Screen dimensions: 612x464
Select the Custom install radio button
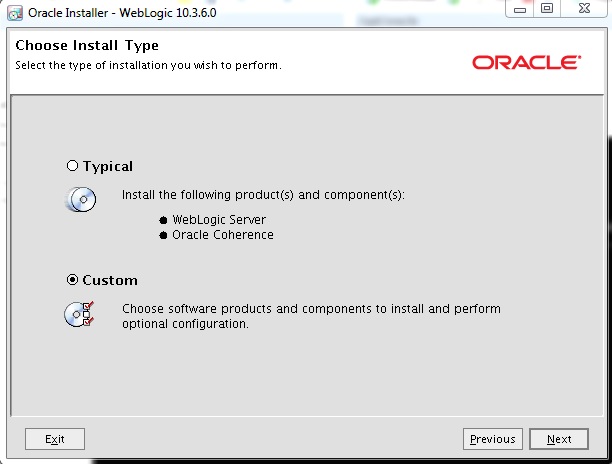point(72,280)
